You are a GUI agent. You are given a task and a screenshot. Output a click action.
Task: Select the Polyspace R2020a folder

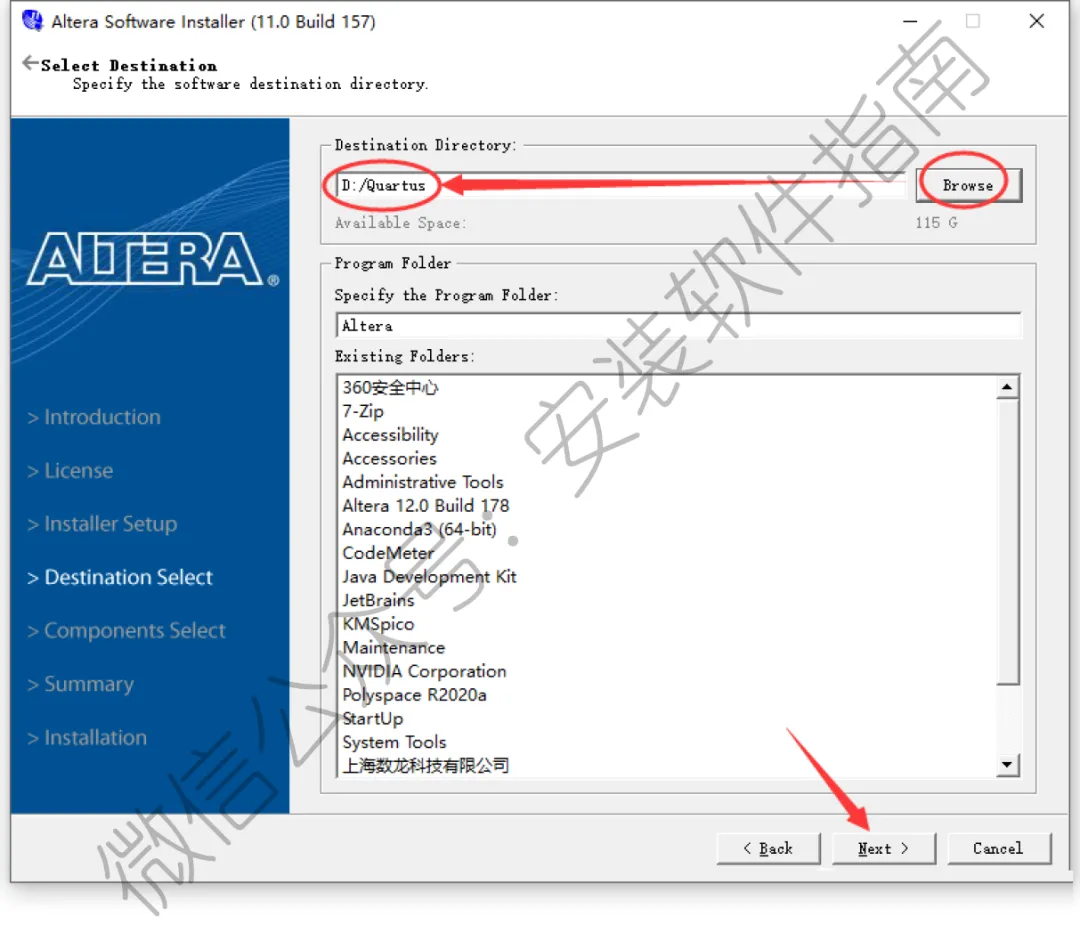coord(414,695)
